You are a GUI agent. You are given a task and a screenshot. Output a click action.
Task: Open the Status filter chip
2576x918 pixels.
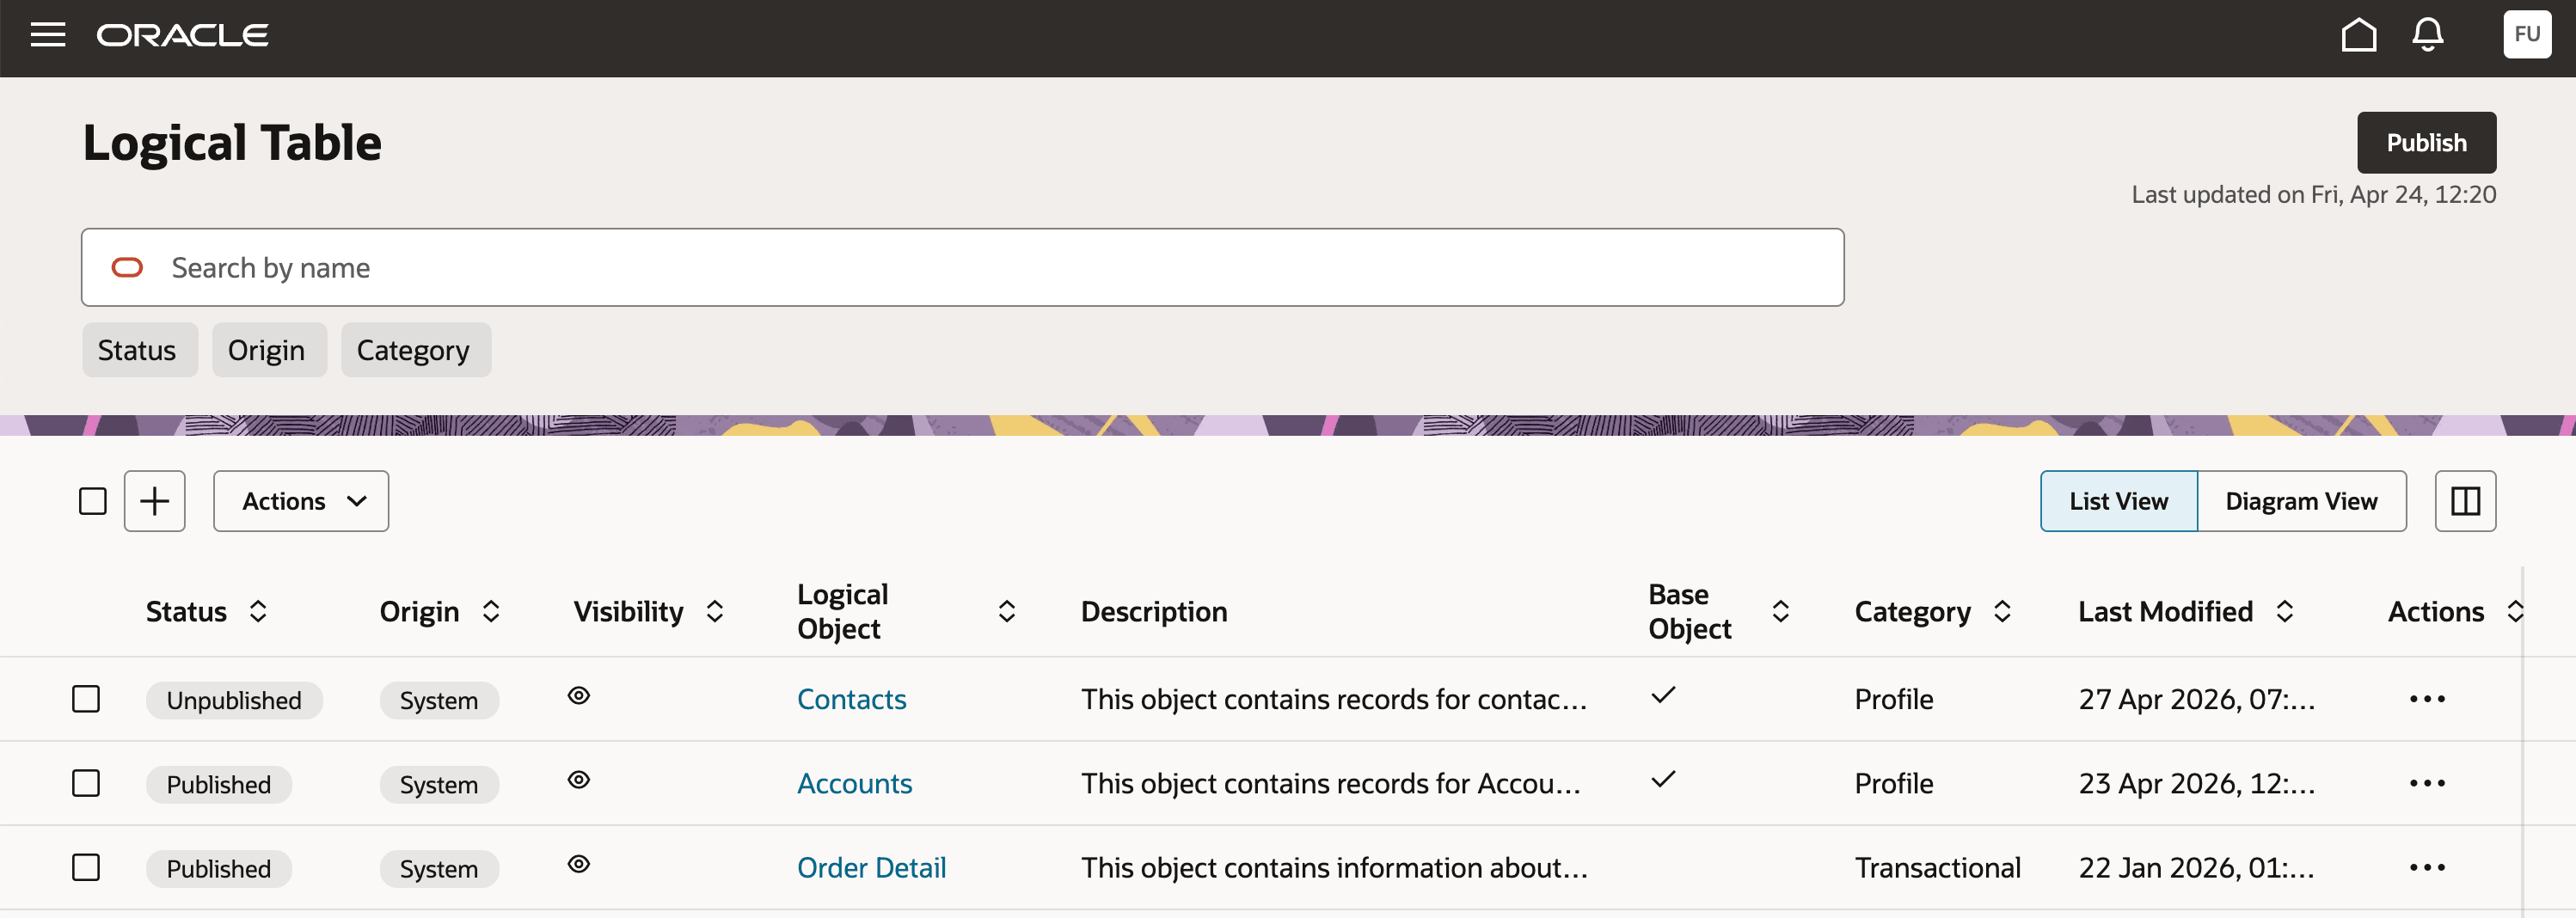[x=140, y=350]
